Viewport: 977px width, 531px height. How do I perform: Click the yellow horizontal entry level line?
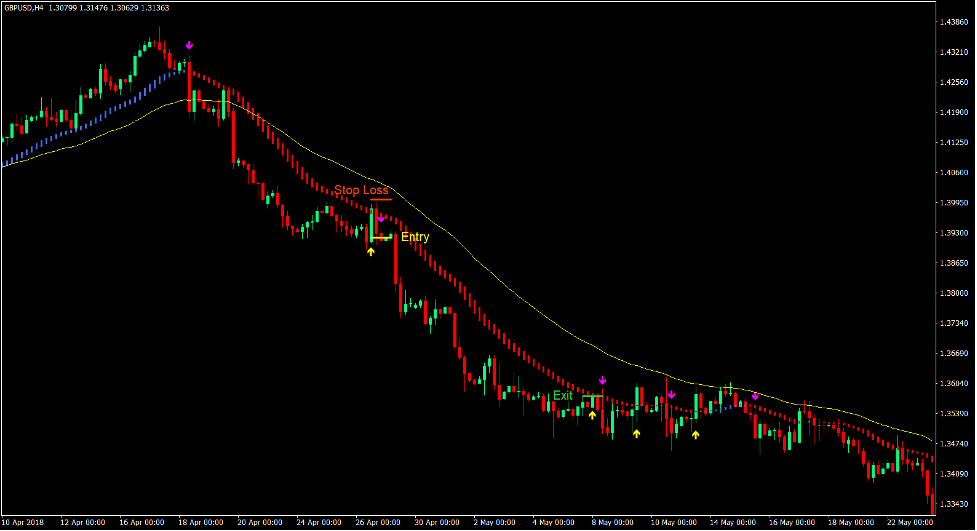pos(383,238)
